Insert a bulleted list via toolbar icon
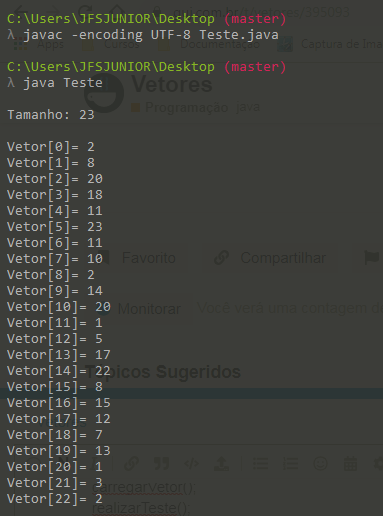 [260, 463]
